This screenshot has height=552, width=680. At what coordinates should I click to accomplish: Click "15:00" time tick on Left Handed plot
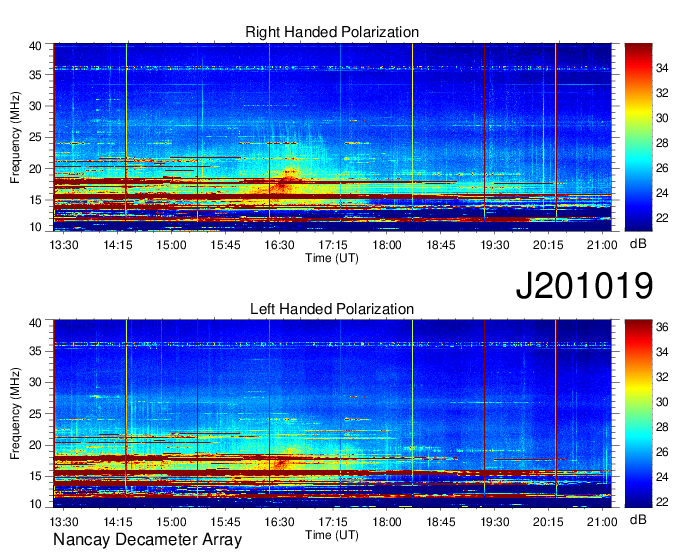tap(171, 522)
